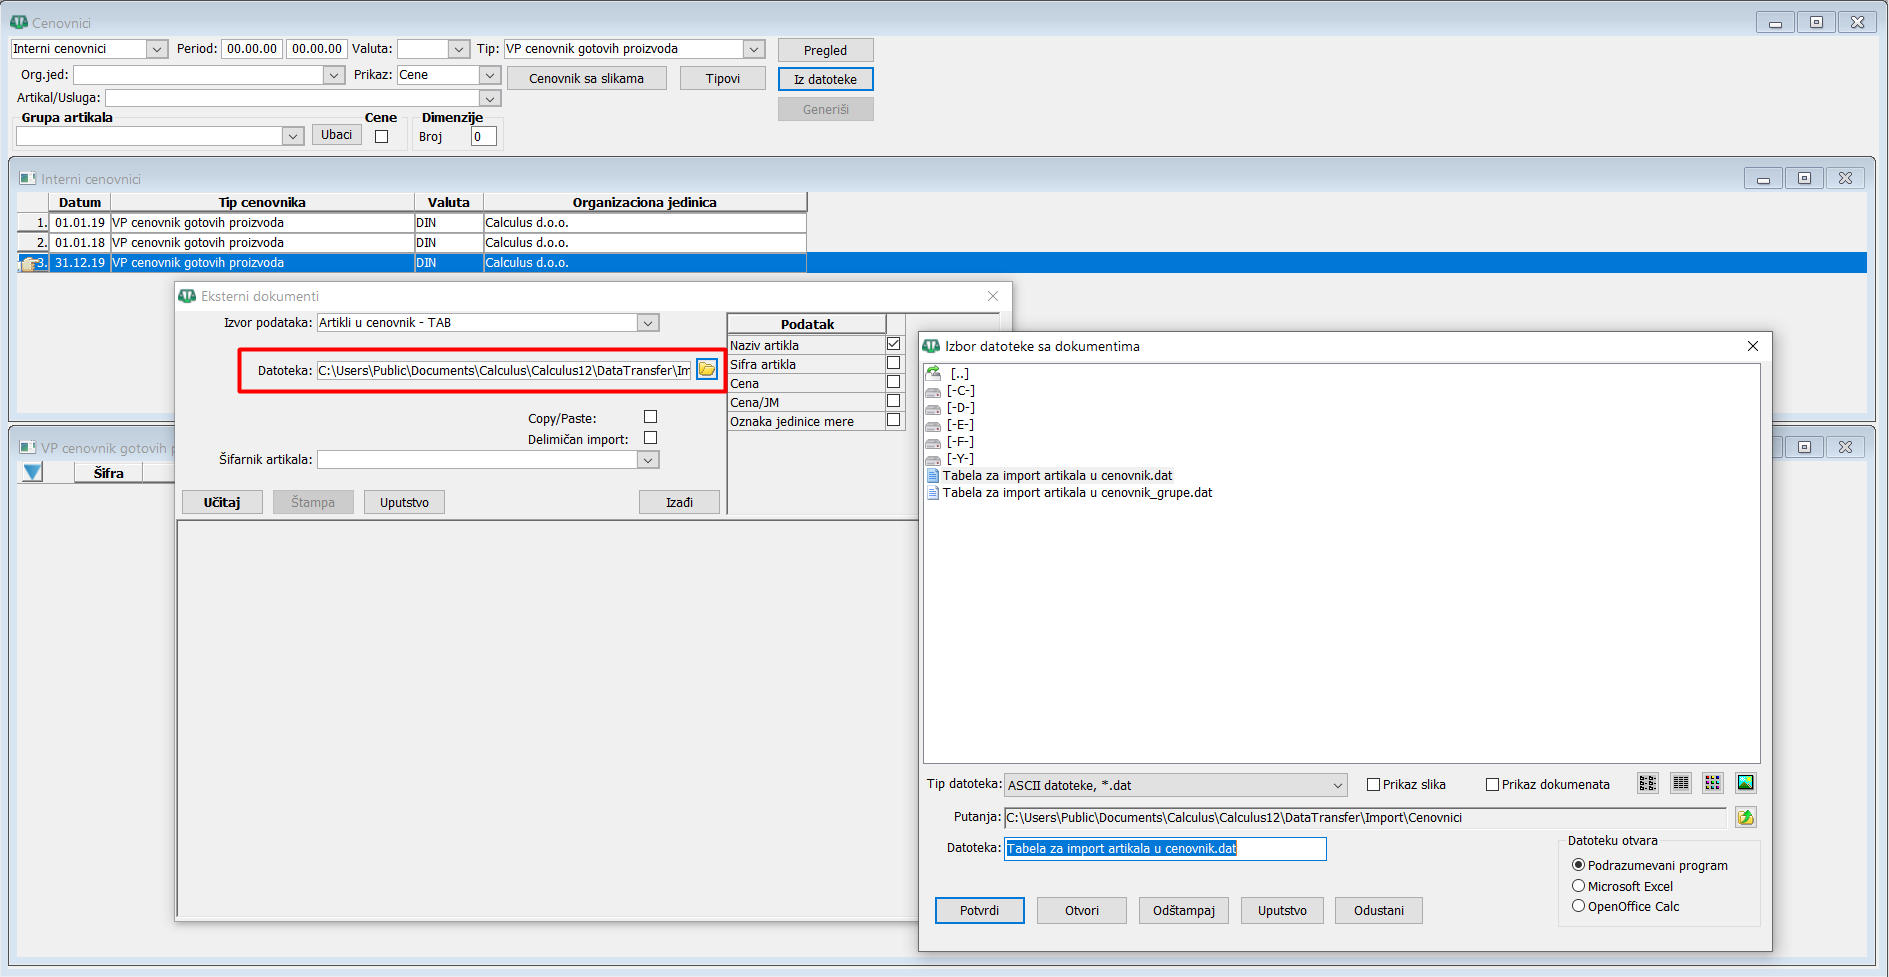Switch to the details columns view icon
This screenshot has height=977, width=1889.
click(1681, 783)
